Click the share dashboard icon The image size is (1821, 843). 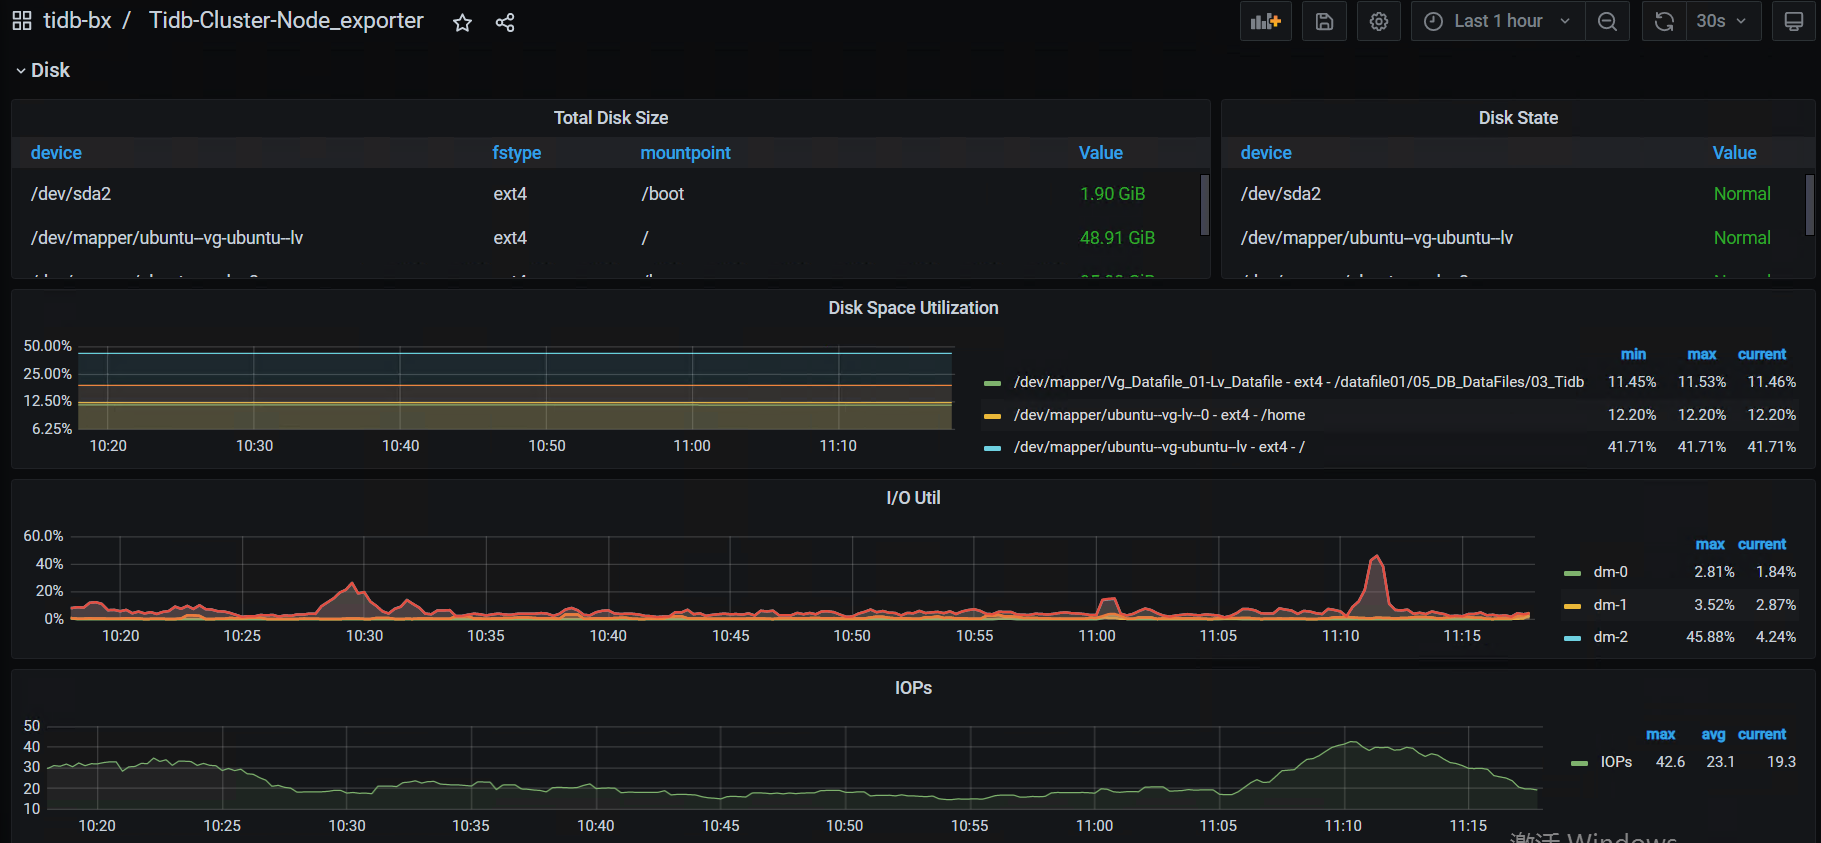coord(505,22)
